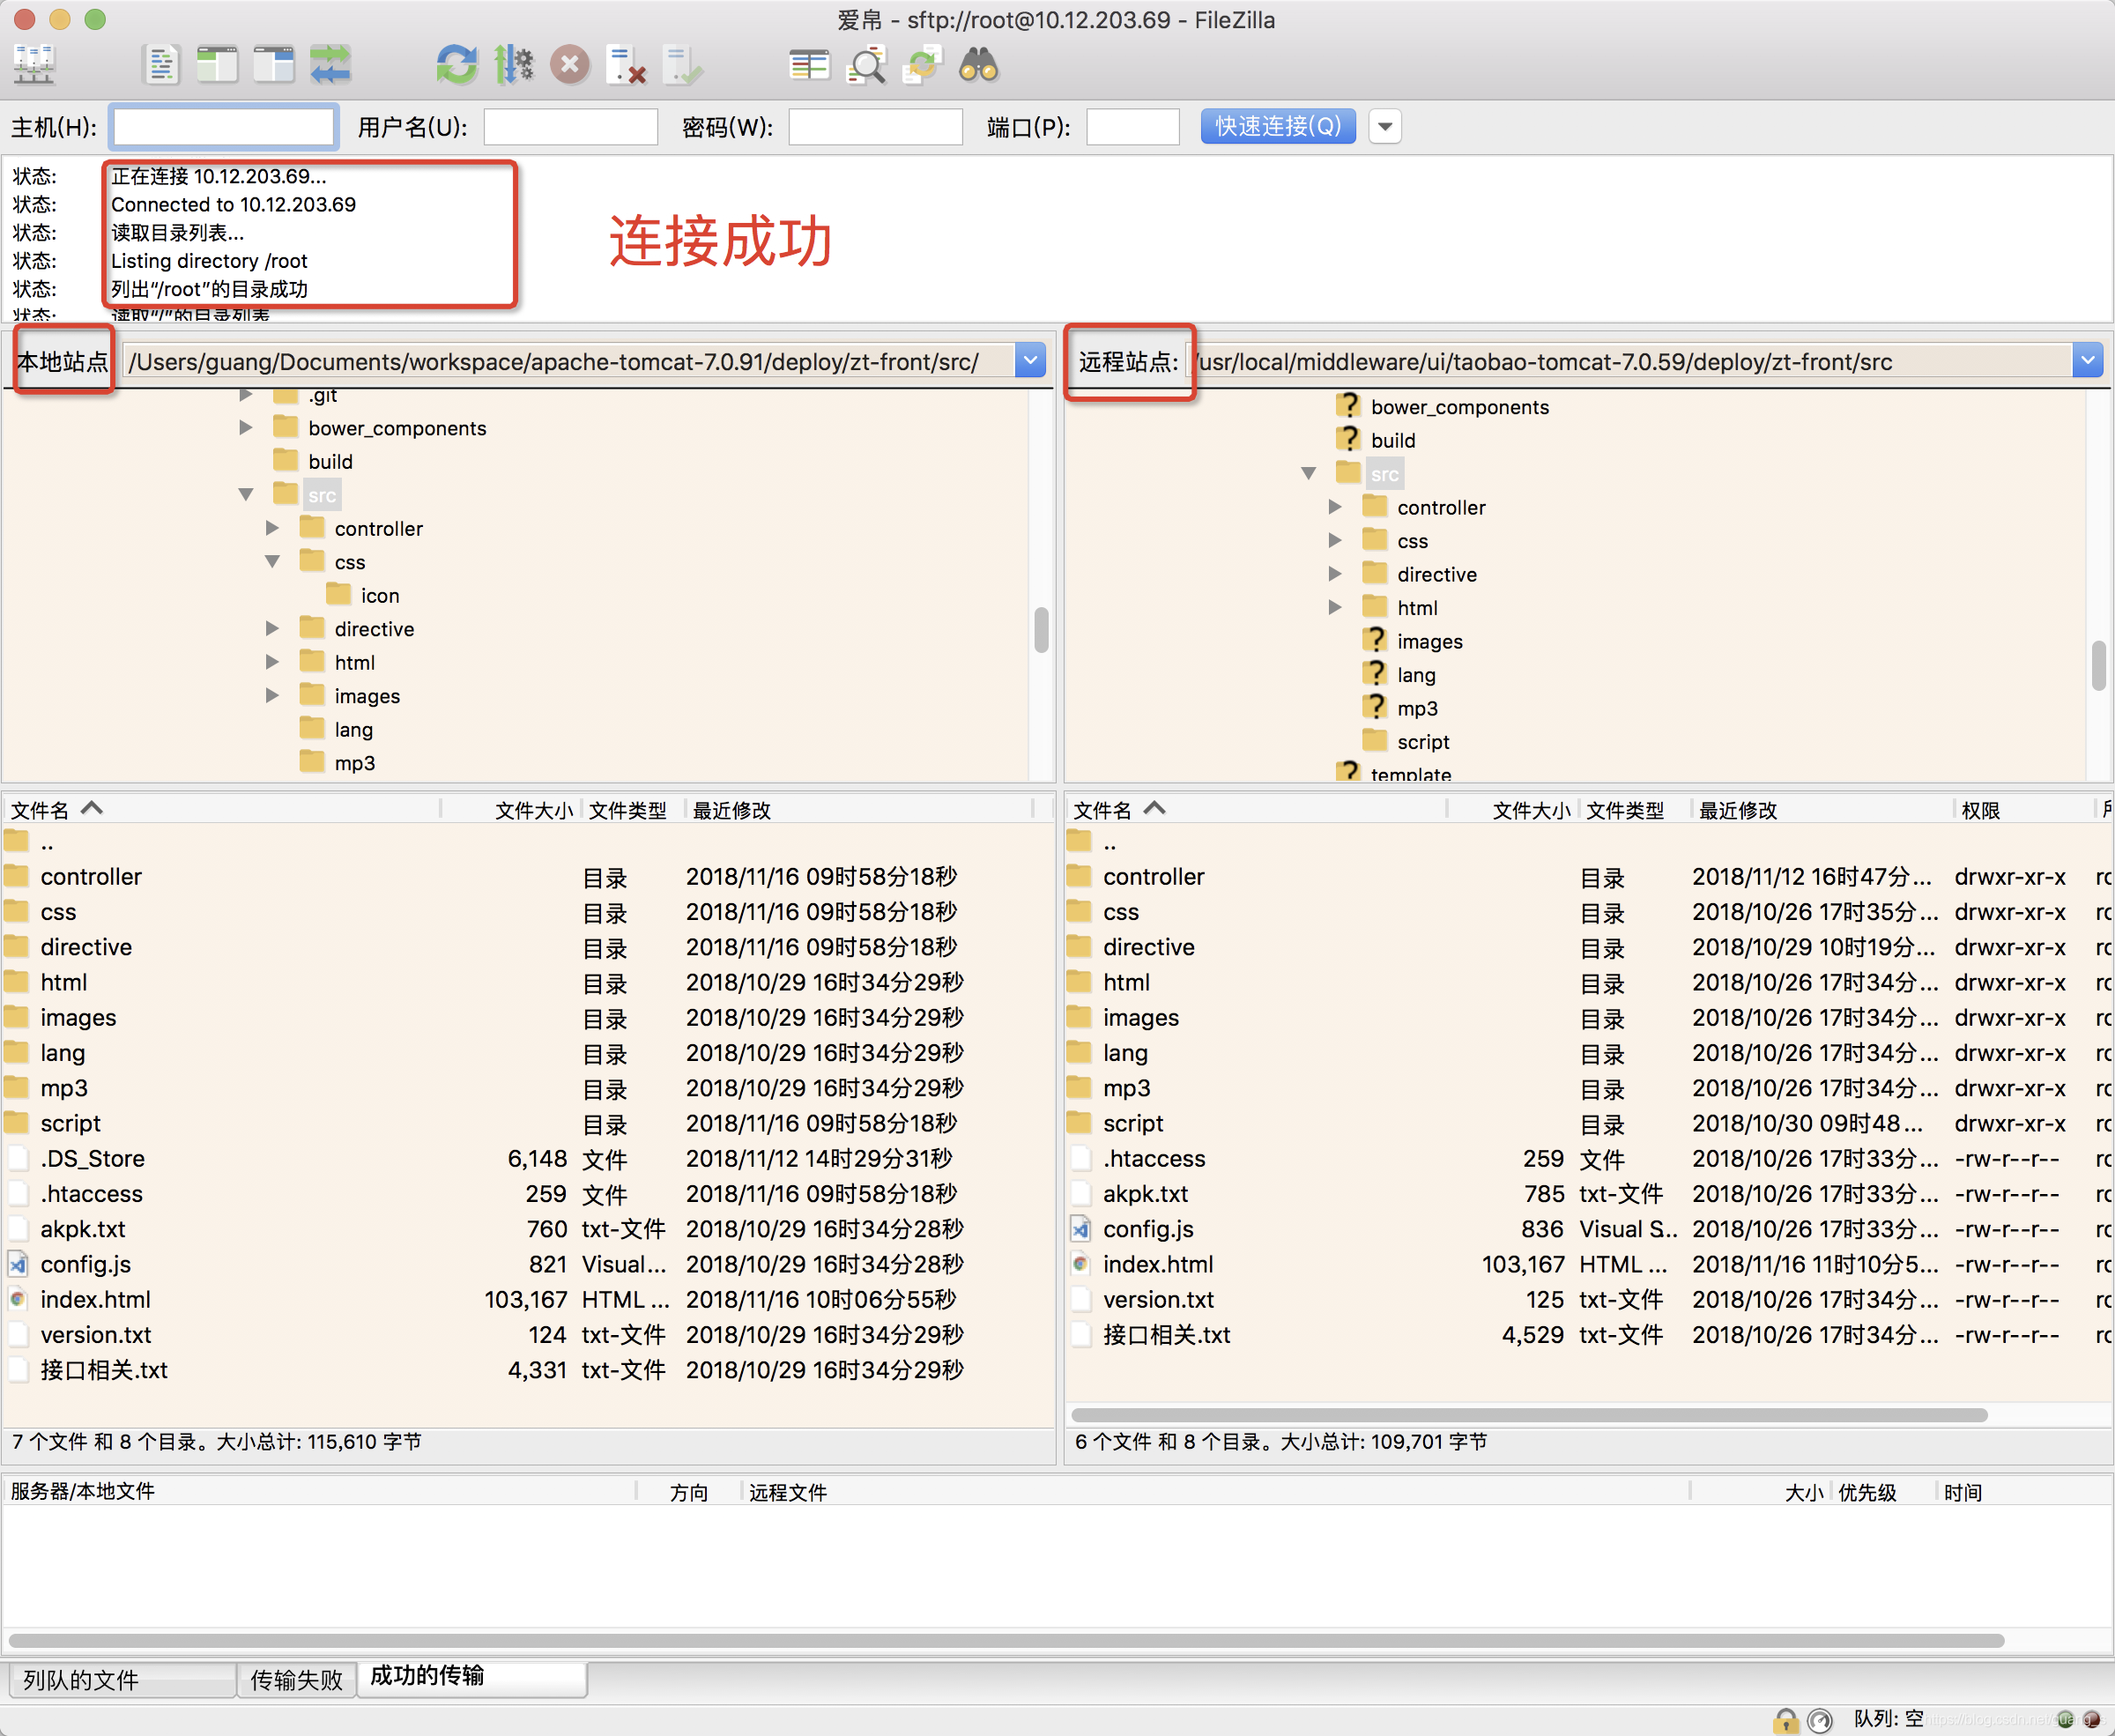Viewport: 2115px width, 1736px height.
Task: Click remote file list horizontal scrollbar
Action: pyautogui.click(x=1529, y=1414)
